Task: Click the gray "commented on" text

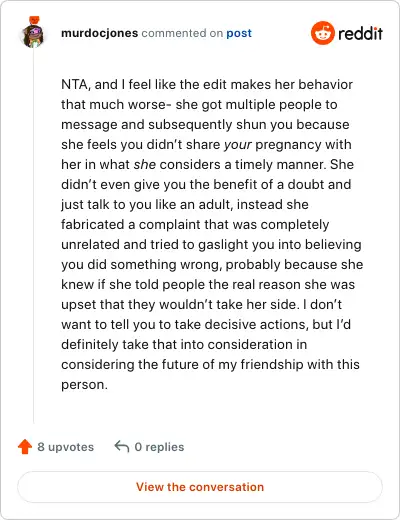Action: [x=182, y=33]
